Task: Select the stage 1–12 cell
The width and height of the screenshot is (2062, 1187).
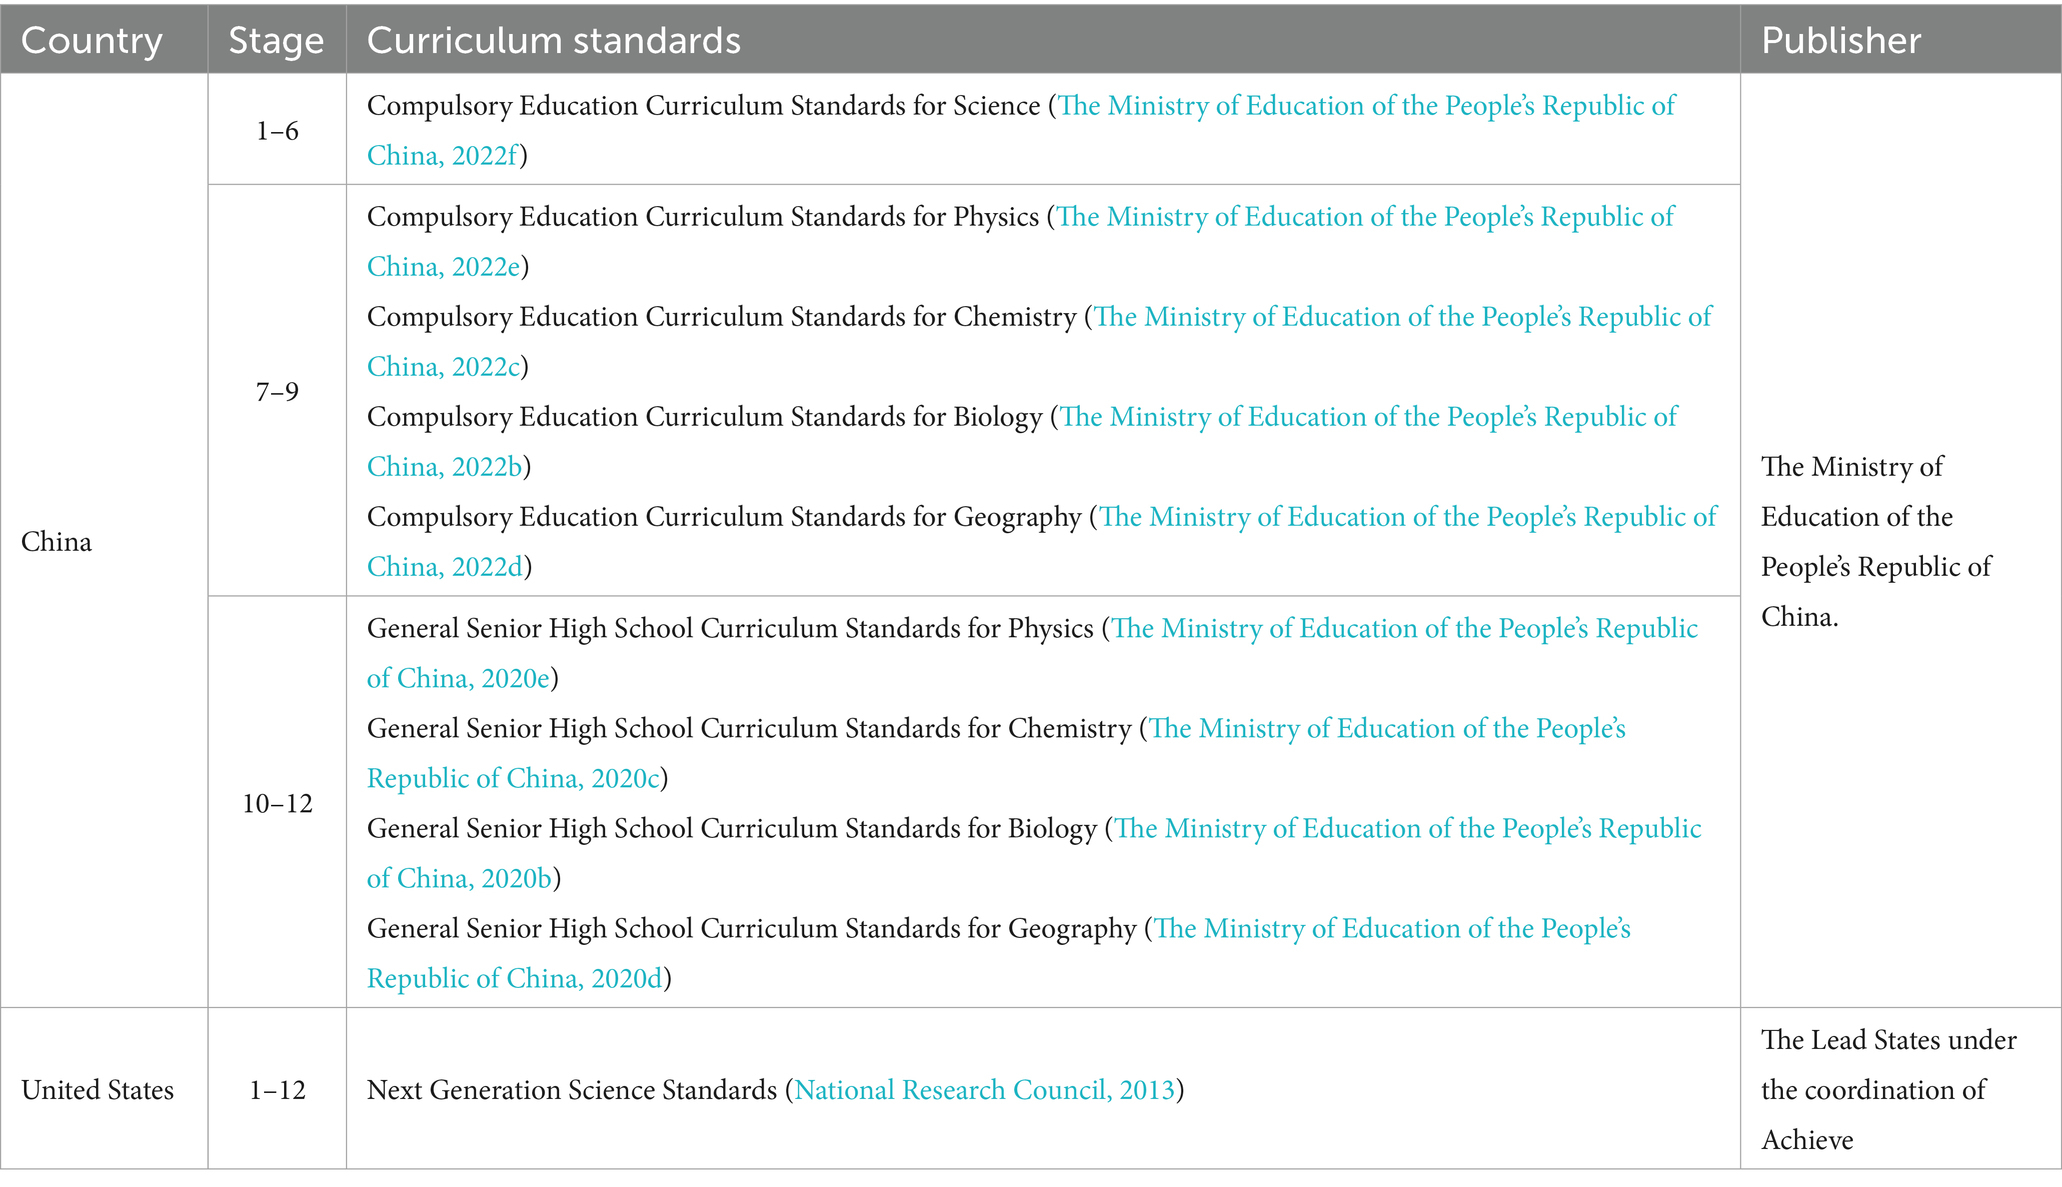Action: click(277, 1090)
